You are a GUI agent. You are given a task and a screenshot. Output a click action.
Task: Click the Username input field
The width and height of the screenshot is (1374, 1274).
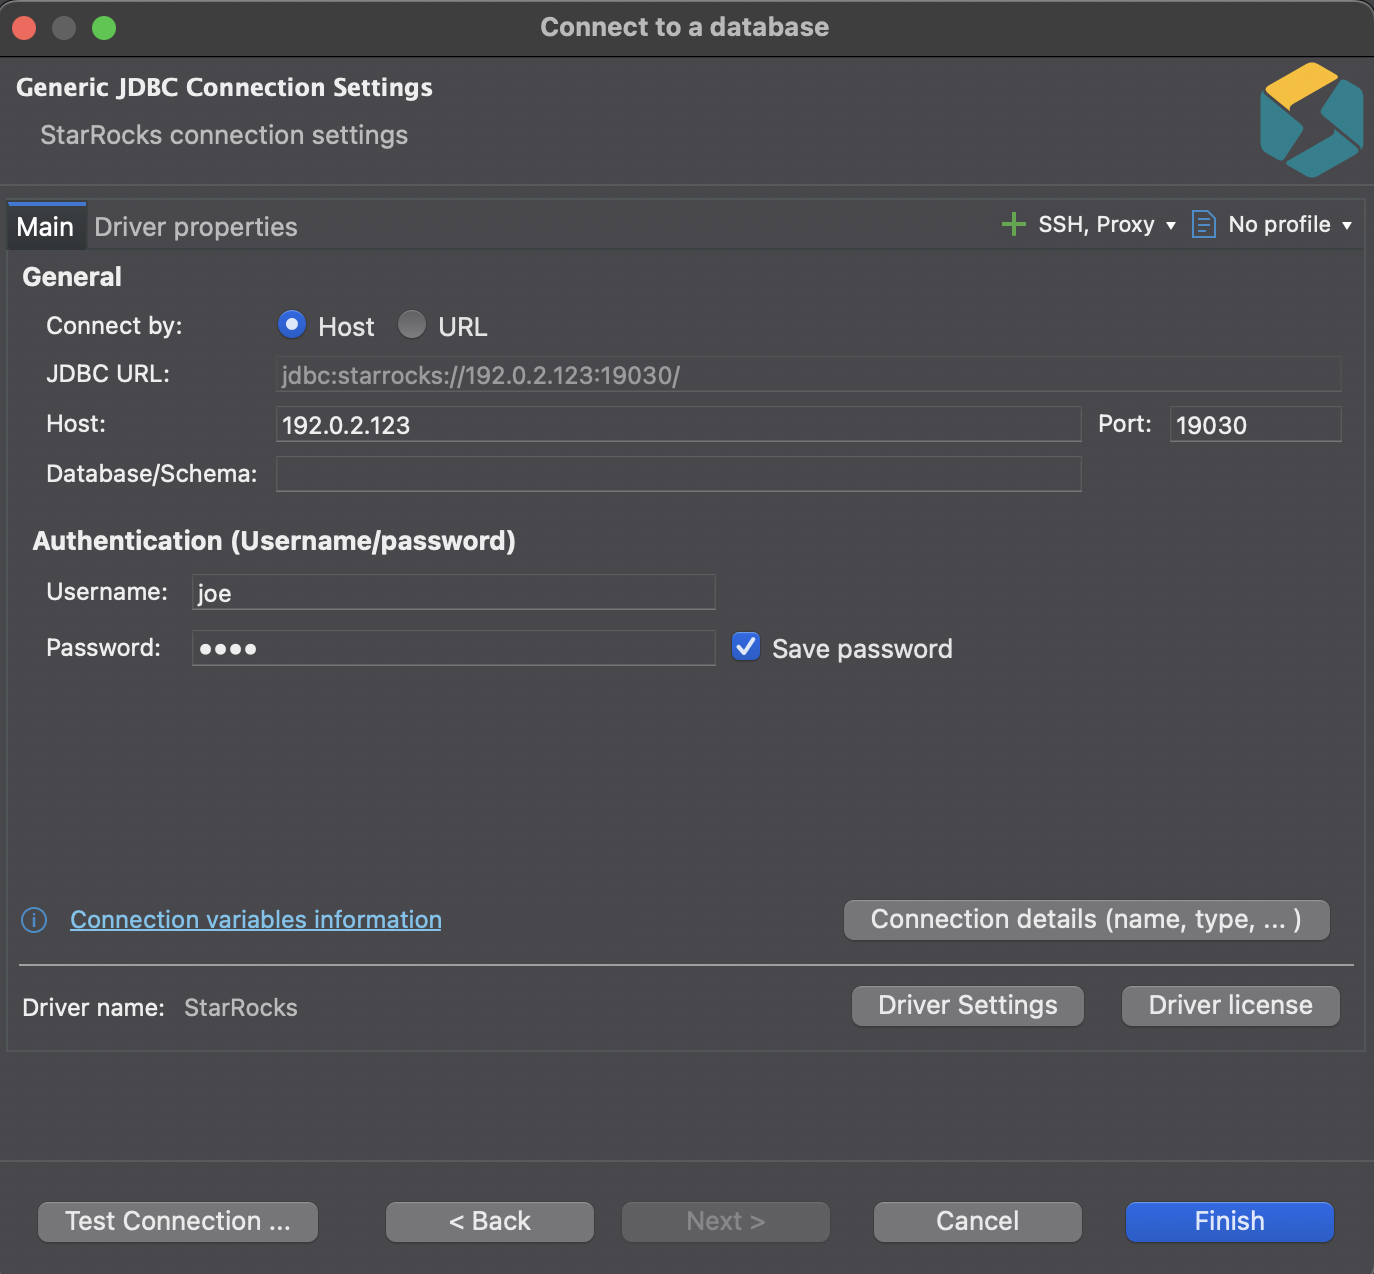click(454, 592)
